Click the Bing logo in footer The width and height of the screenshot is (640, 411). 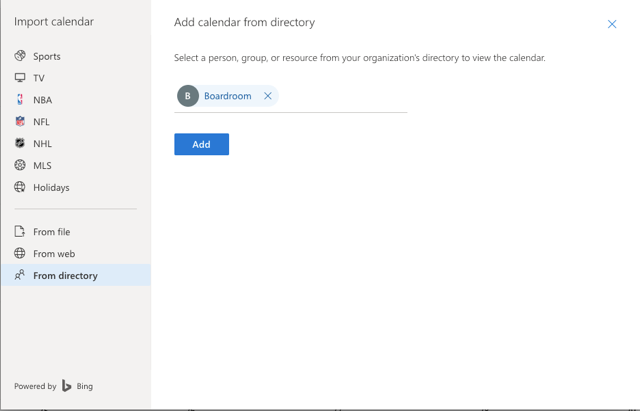tap(77, 386)
